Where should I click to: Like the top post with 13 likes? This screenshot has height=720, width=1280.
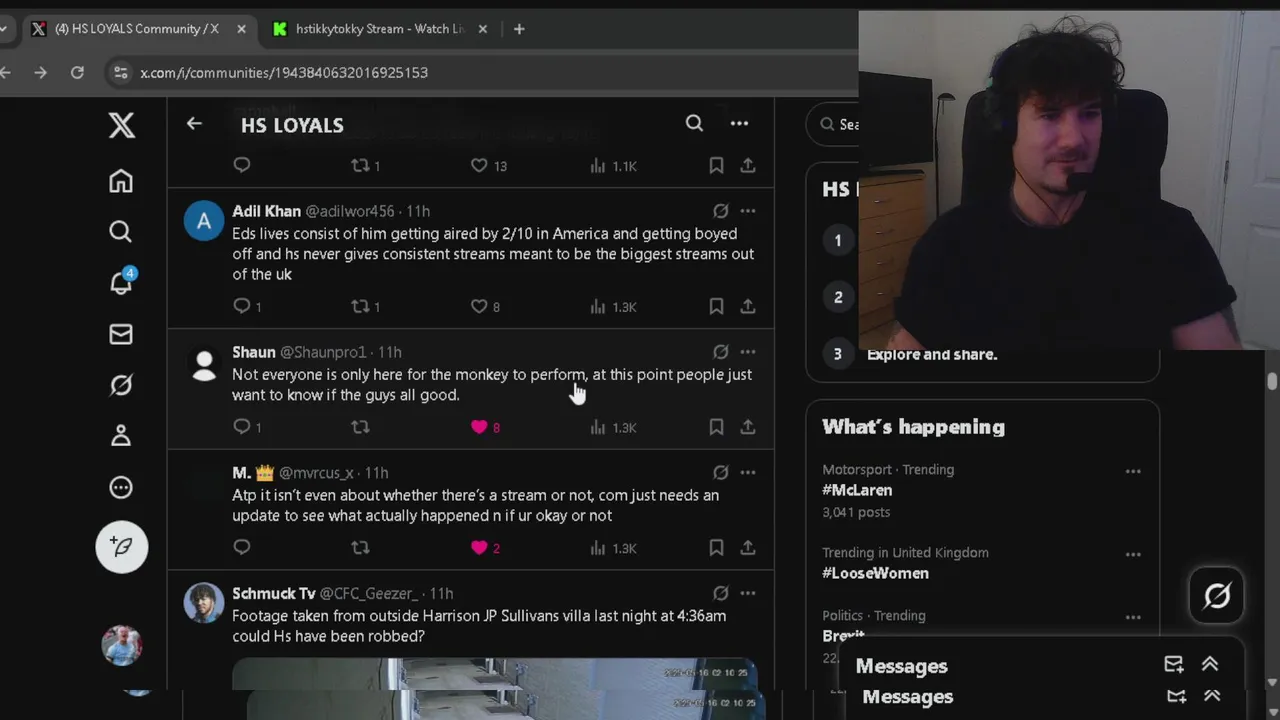pos(479,165)
